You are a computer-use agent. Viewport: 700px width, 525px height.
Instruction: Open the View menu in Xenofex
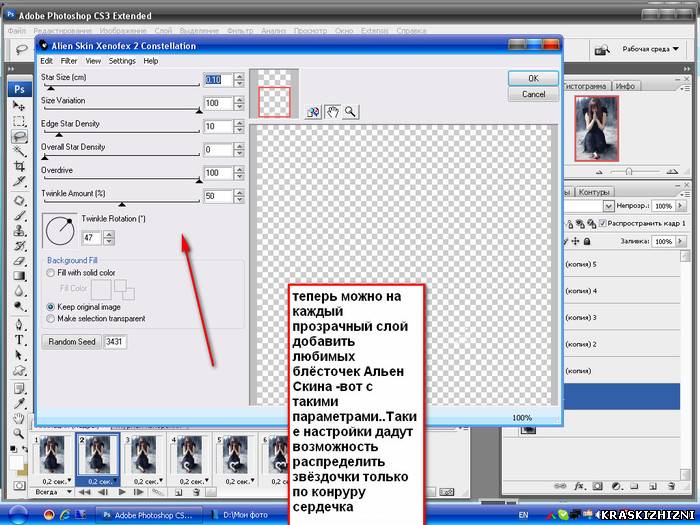click(x=93, y=61)
